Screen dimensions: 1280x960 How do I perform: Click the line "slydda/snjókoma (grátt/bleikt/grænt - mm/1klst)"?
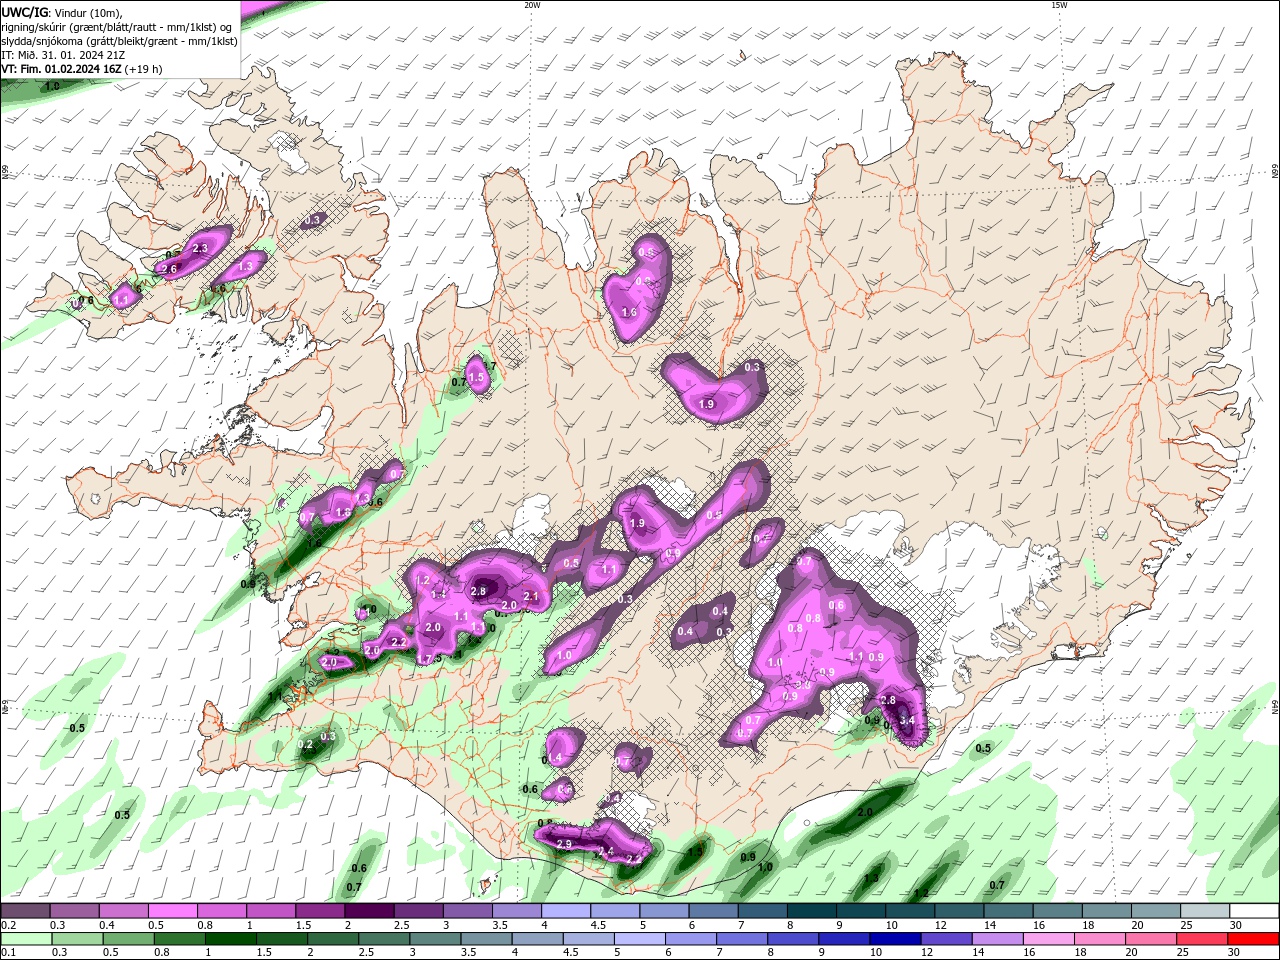[119, 41]
